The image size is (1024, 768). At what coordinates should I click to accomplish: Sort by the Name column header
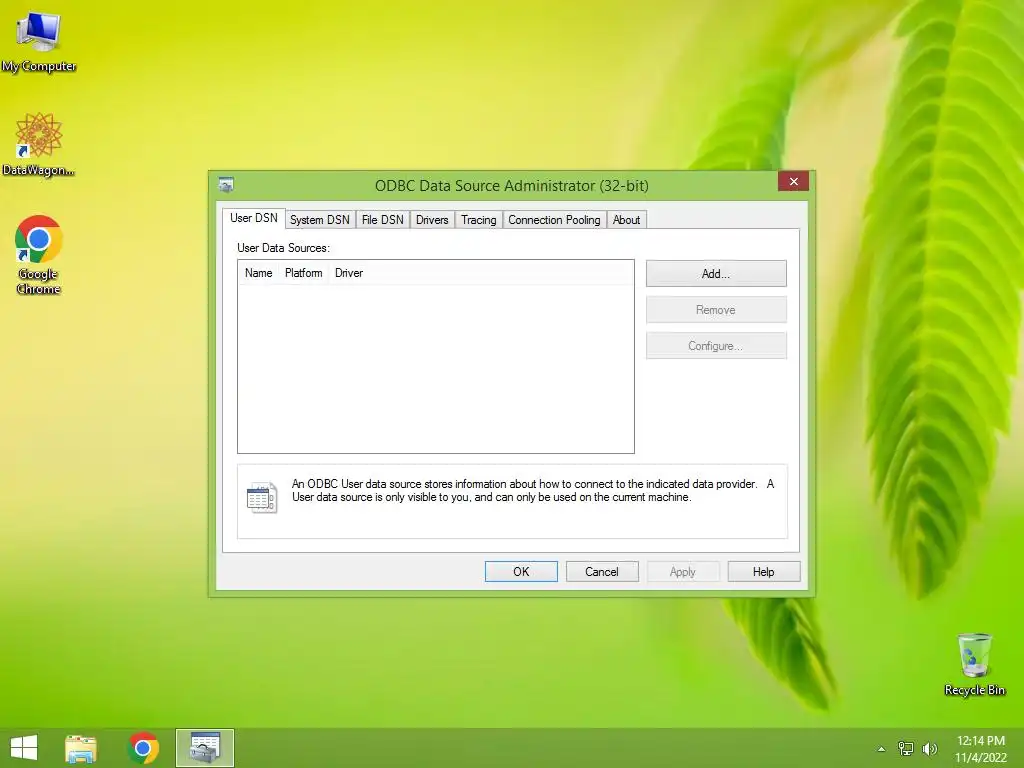point(259,273)
